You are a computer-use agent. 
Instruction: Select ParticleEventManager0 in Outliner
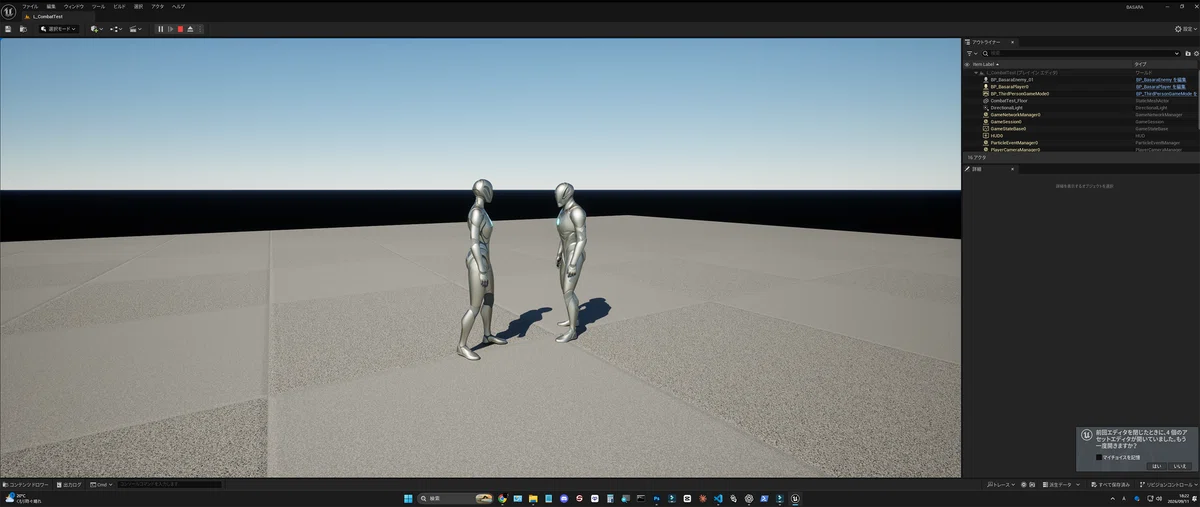point(1014,143)
